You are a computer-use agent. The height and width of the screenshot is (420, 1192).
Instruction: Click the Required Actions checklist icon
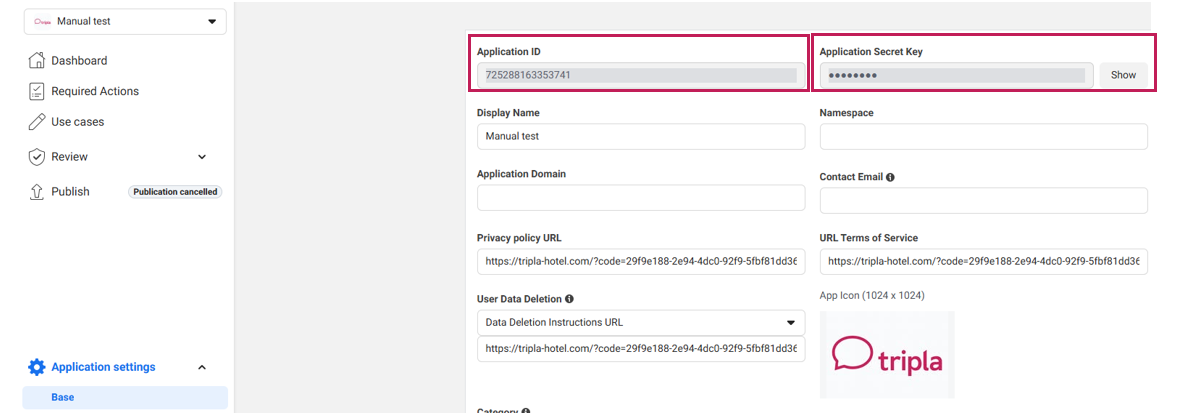point(37,91)
